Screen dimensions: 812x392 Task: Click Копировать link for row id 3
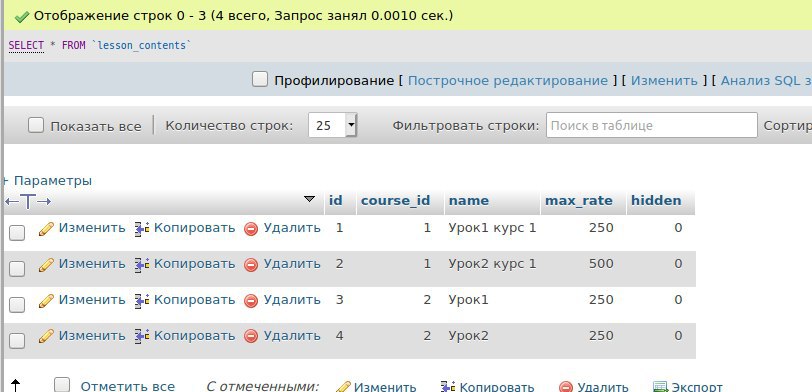pos(195,300)
